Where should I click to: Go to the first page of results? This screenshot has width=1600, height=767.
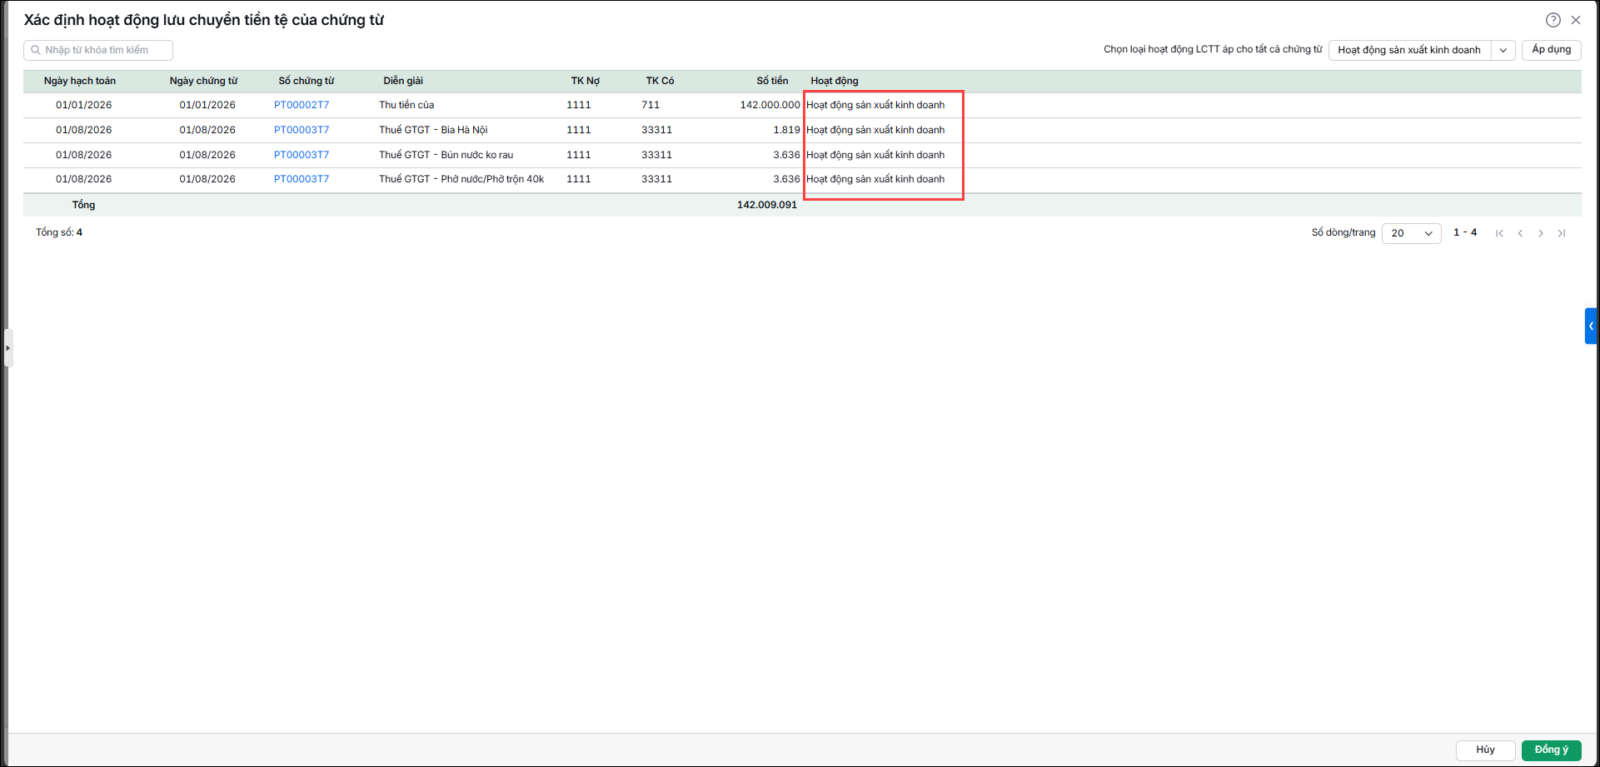[1499, 233]
